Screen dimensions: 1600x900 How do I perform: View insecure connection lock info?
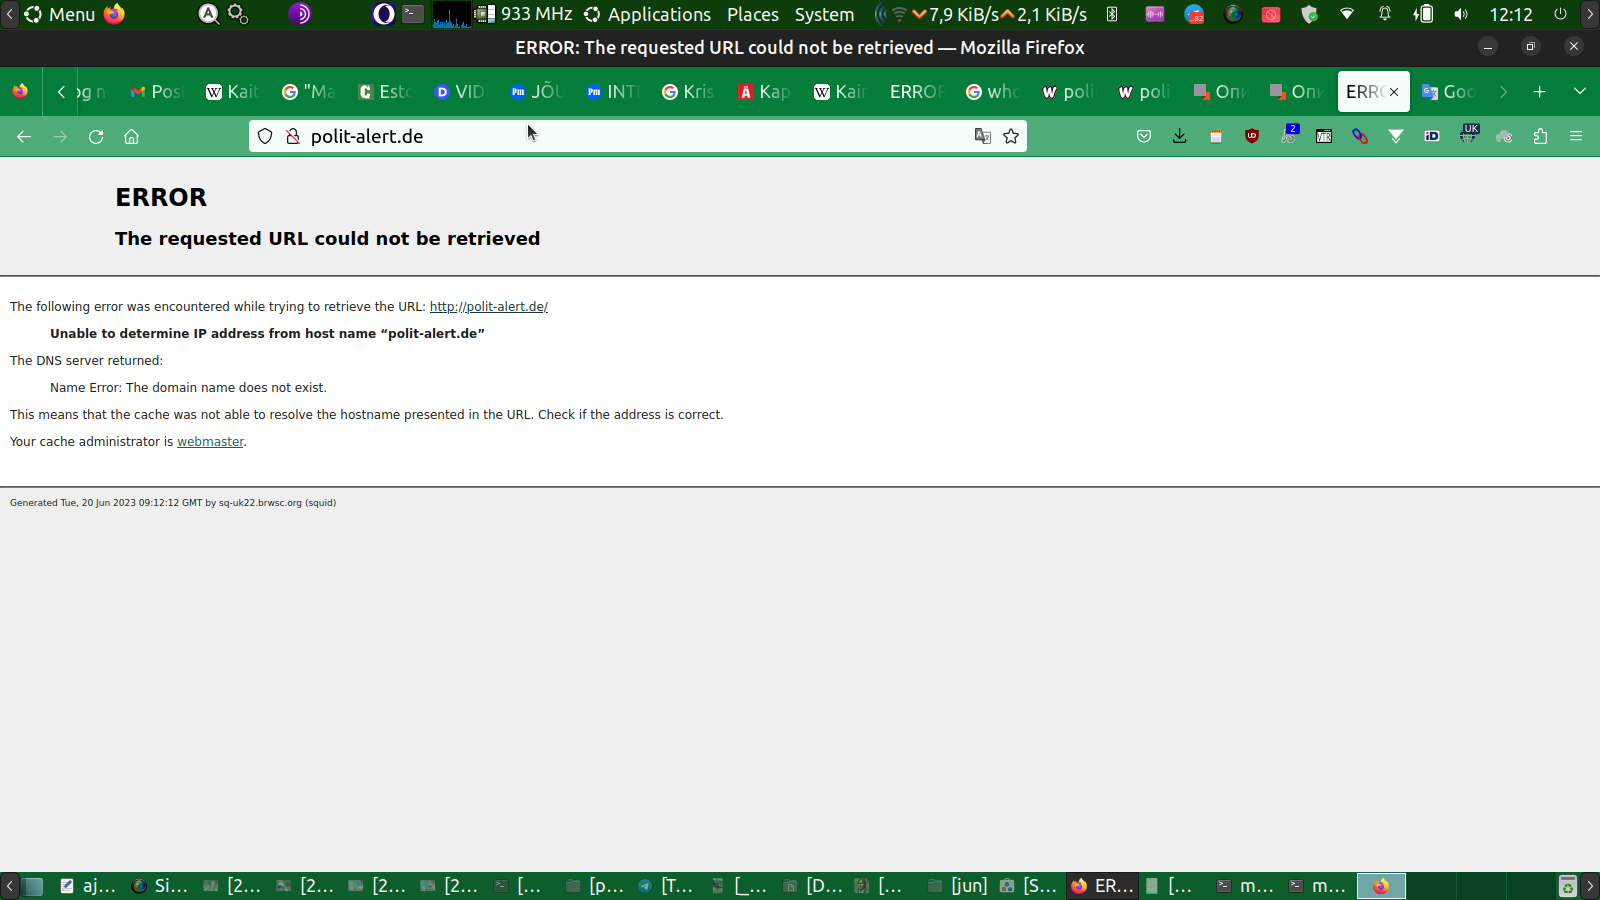click(x=293, y=136)
